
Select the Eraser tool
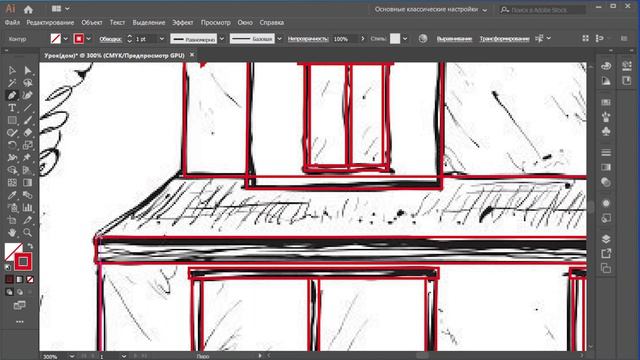coord(27,133)
